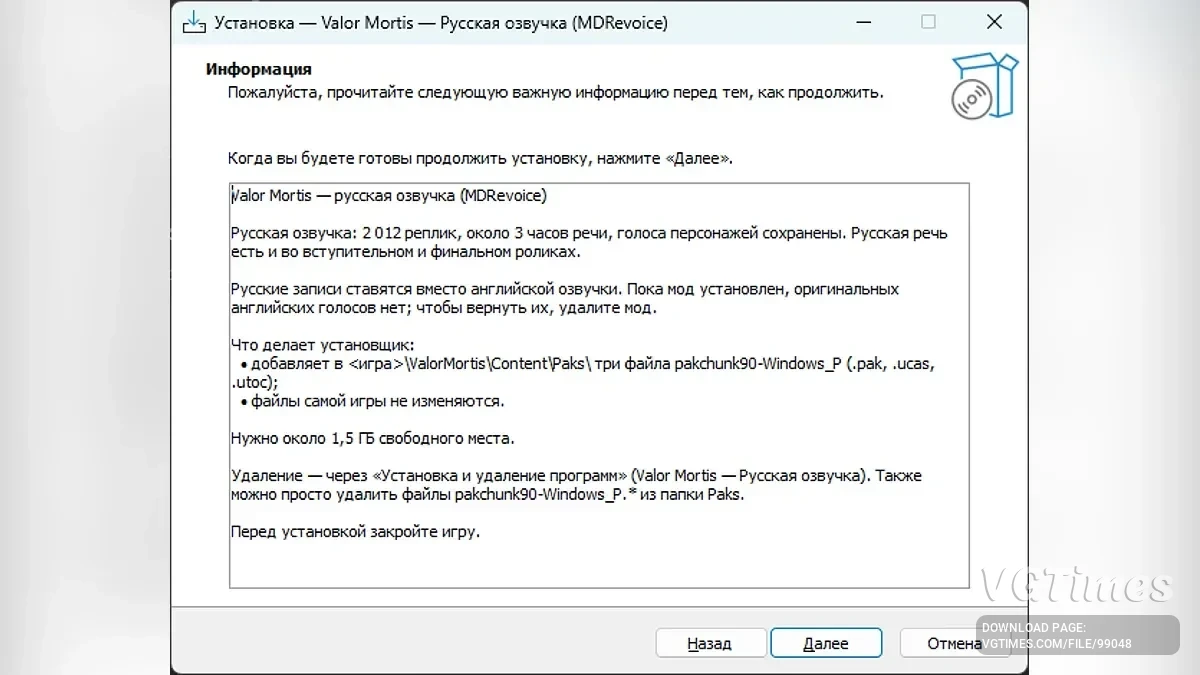
Task: Click the window title 'Установка — Valor Mortis'
Action: pyautogui.click(x=441, y=22)
